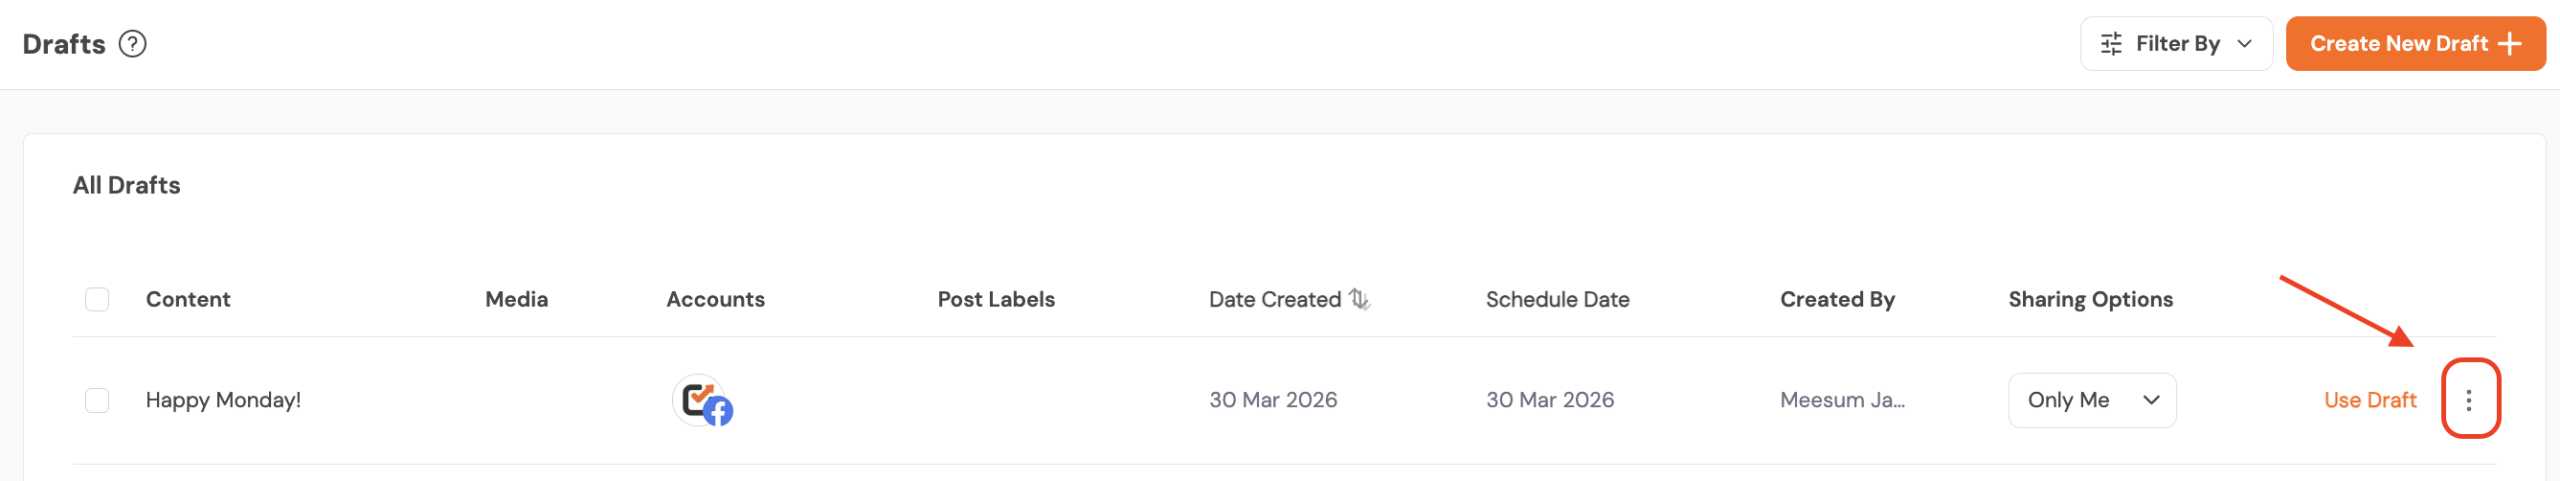Open the Happy Monday! draft content
Image resolution: width=2560 pixels, height=481 pixels.
(x=223, y=400)
